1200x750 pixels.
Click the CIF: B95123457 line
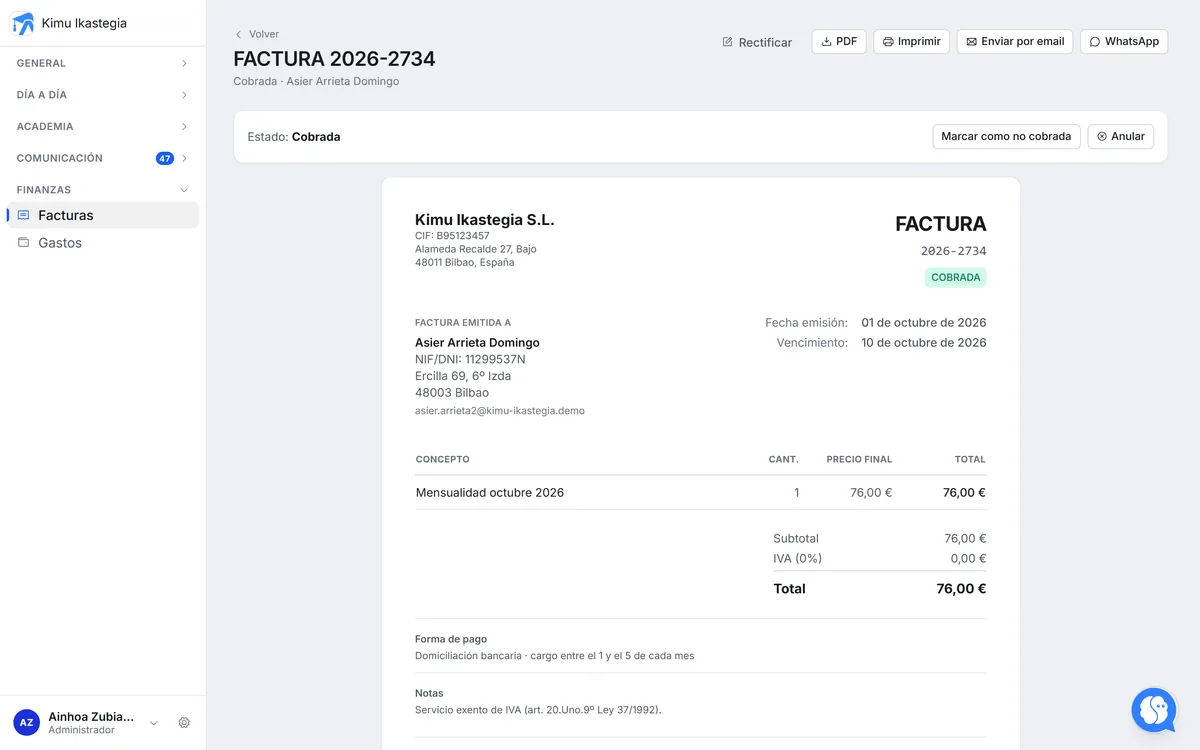coord(452,236)
